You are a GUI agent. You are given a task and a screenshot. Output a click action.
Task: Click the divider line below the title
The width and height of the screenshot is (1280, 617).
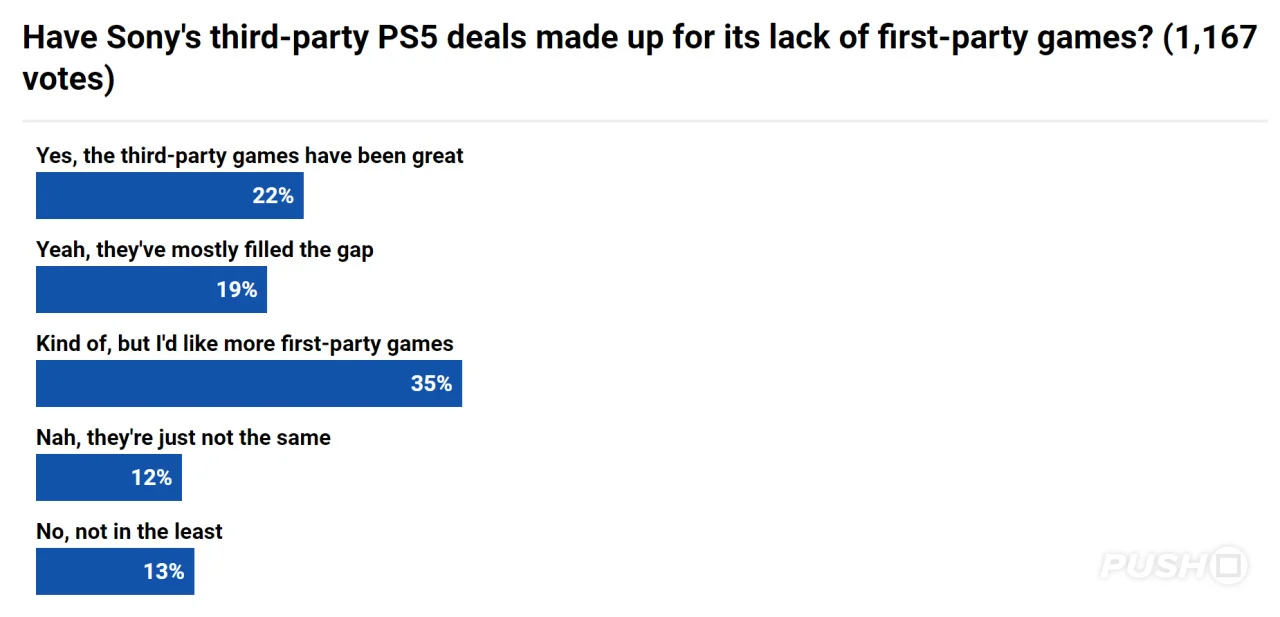point(645,121)
